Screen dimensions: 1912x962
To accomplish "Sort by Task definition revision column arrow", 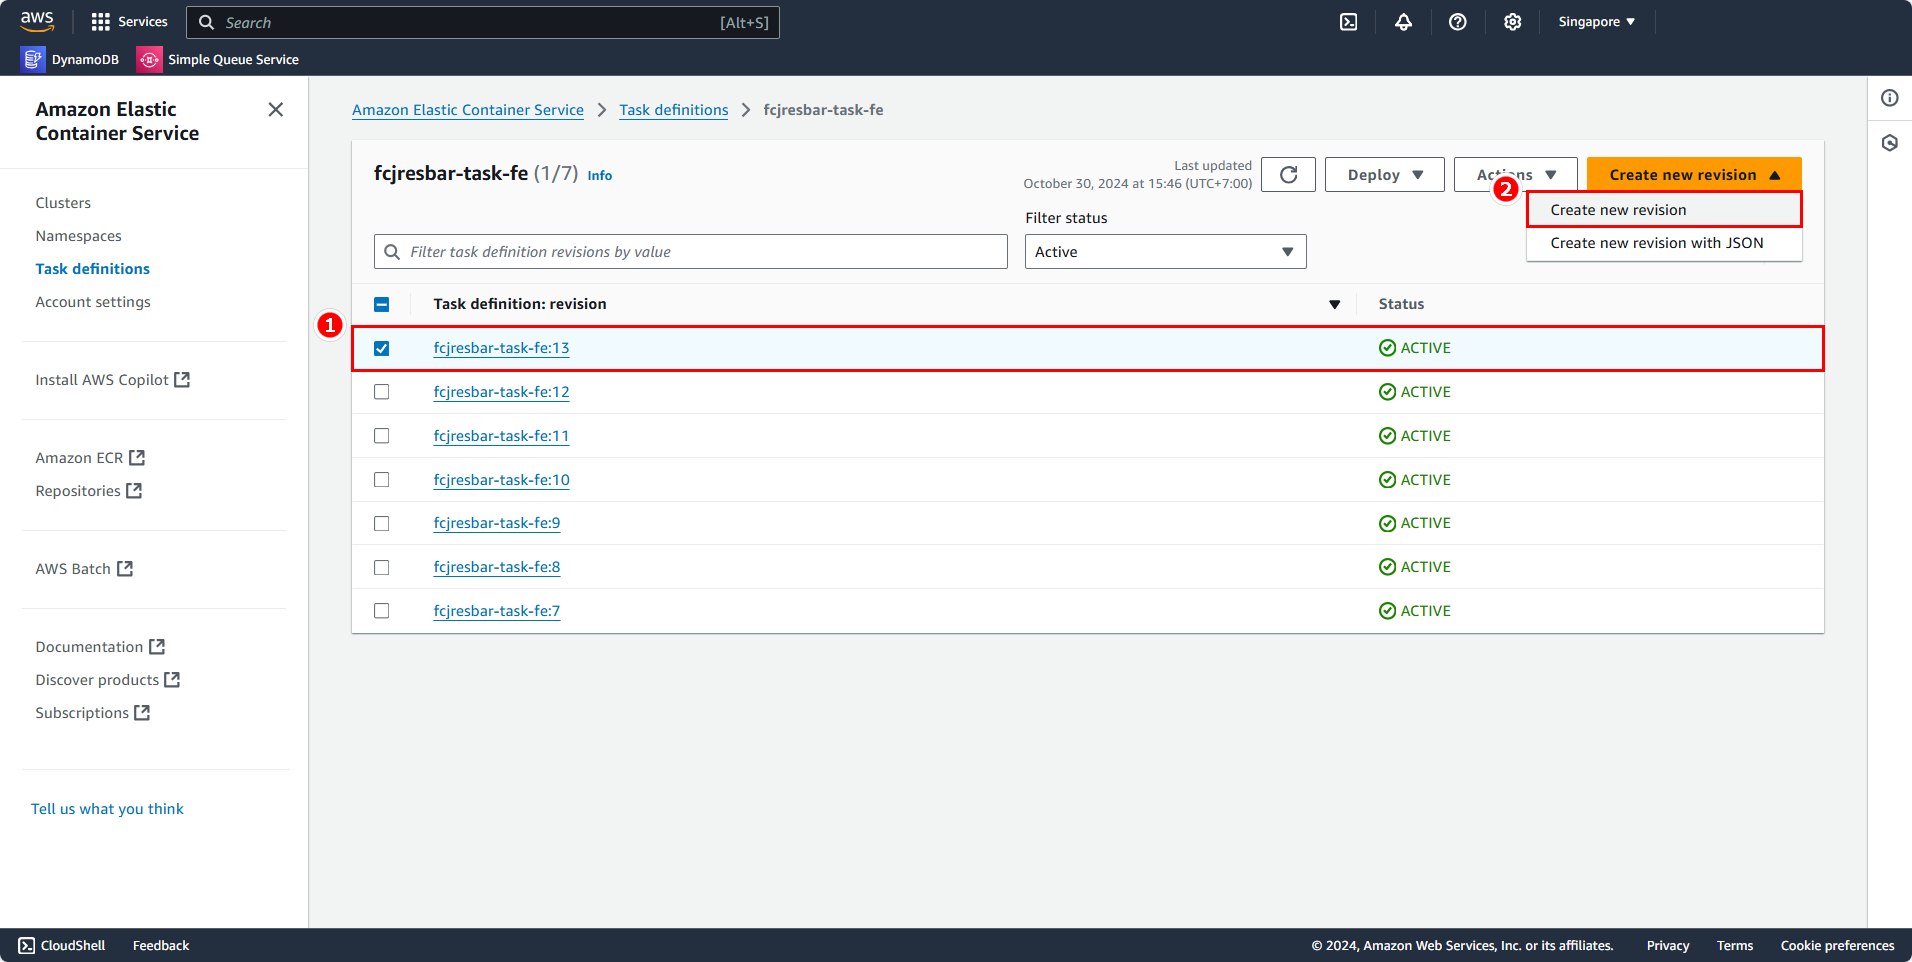I will click(x=1334, y=304).
